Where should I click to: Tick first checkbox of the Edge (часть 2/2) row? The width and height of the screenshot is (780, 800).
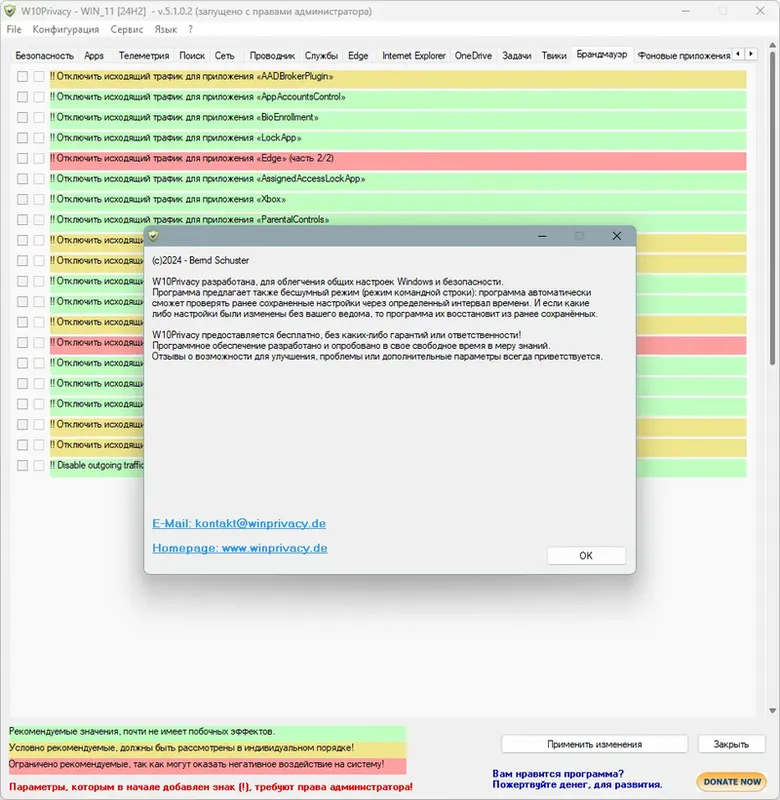coord(22,158)
